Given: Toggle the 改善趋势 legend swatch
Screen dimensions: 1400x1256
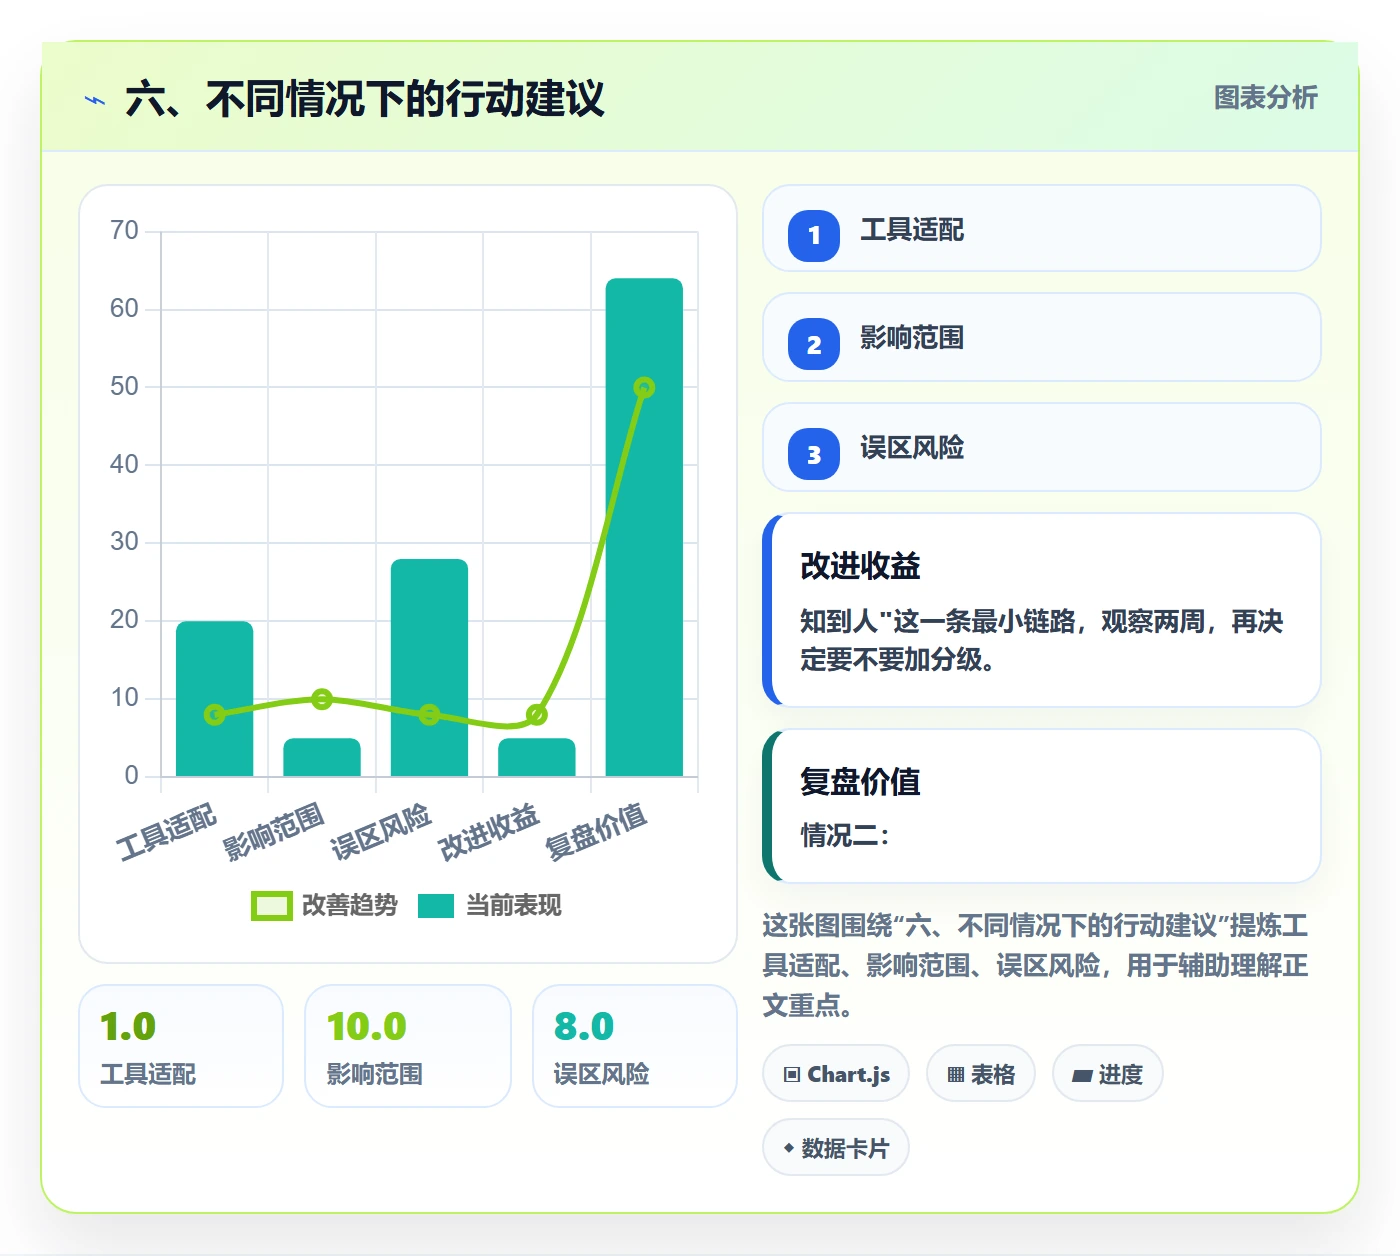Looking at the screenshot, I should [x=271, y=906].
